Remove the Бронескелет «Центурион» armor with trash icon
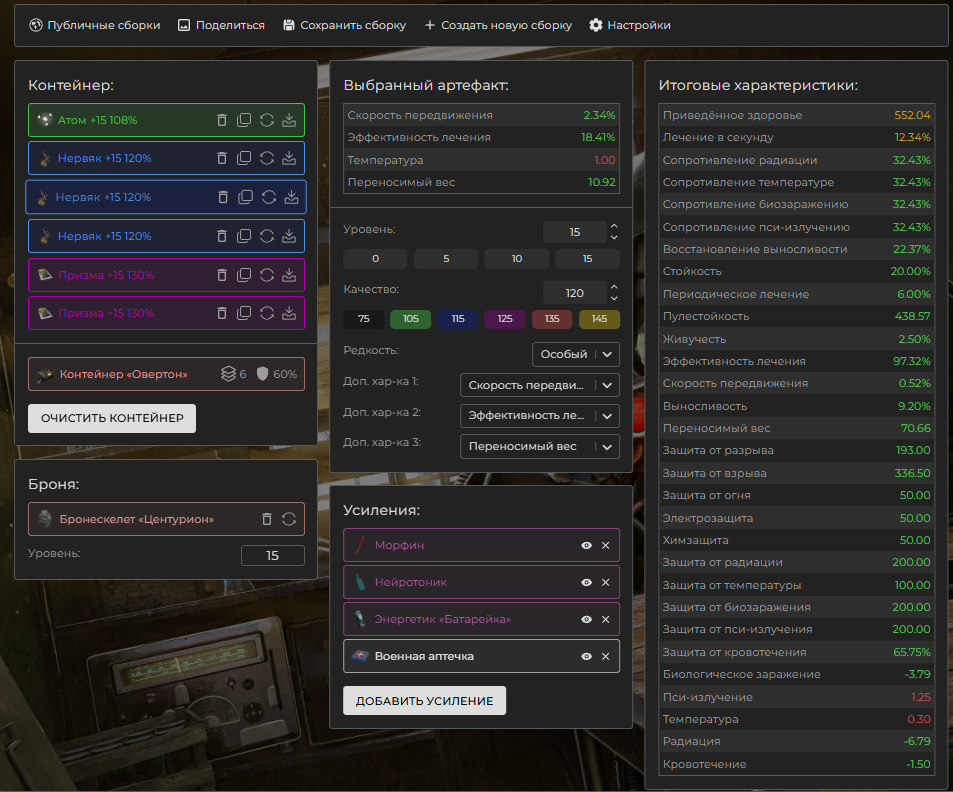 pos(267,519)
